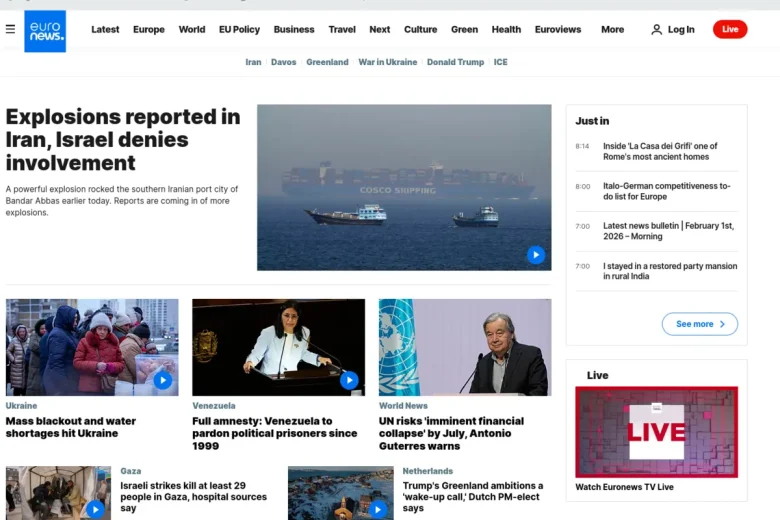Open restored party mansion India story
The height and width of the screenshot is (520, 780).
click(670, 271)
